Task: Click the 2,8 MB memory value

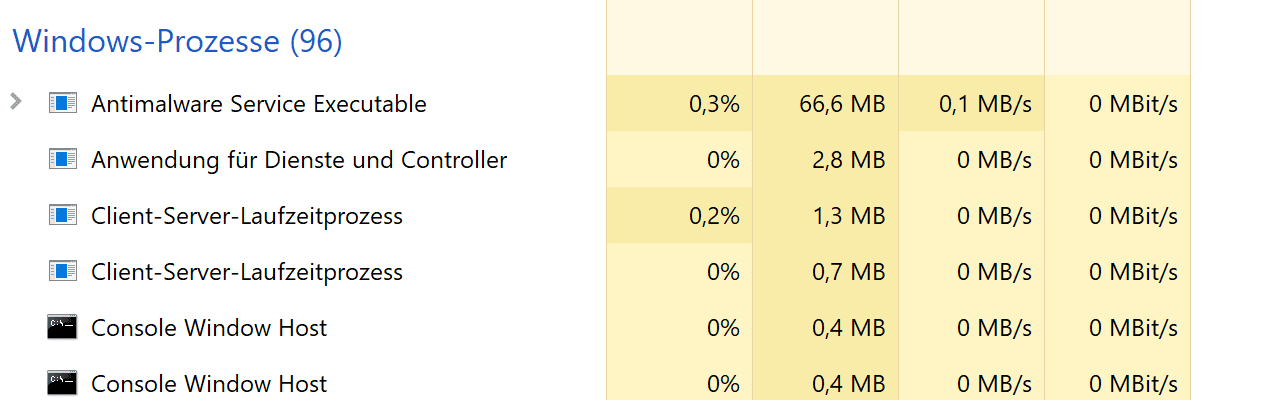Action: (850, 160)
